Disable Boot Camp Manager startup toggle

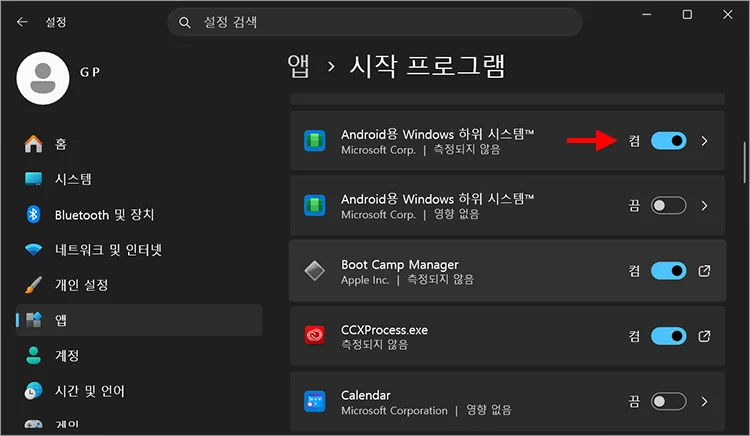click(x=669, y=271)
